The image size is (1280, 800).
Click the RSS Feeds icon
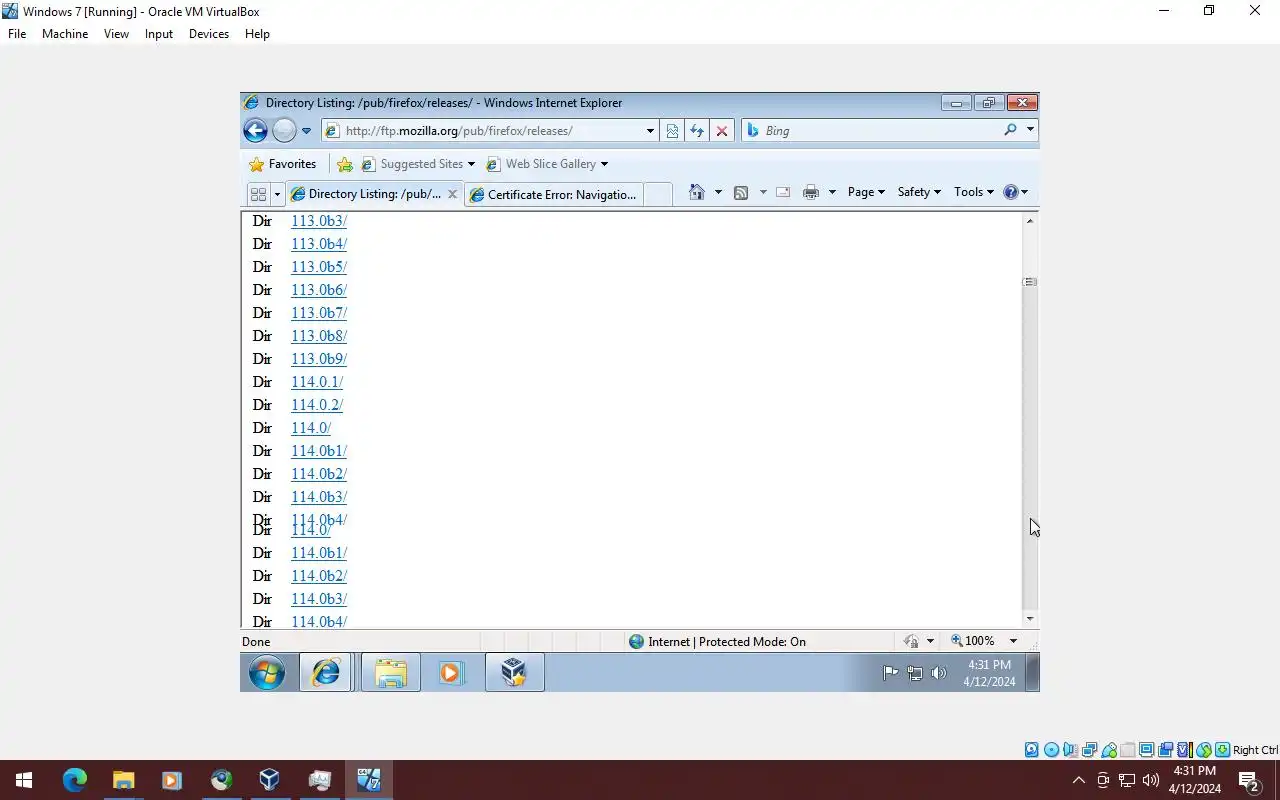pos(741,192)
